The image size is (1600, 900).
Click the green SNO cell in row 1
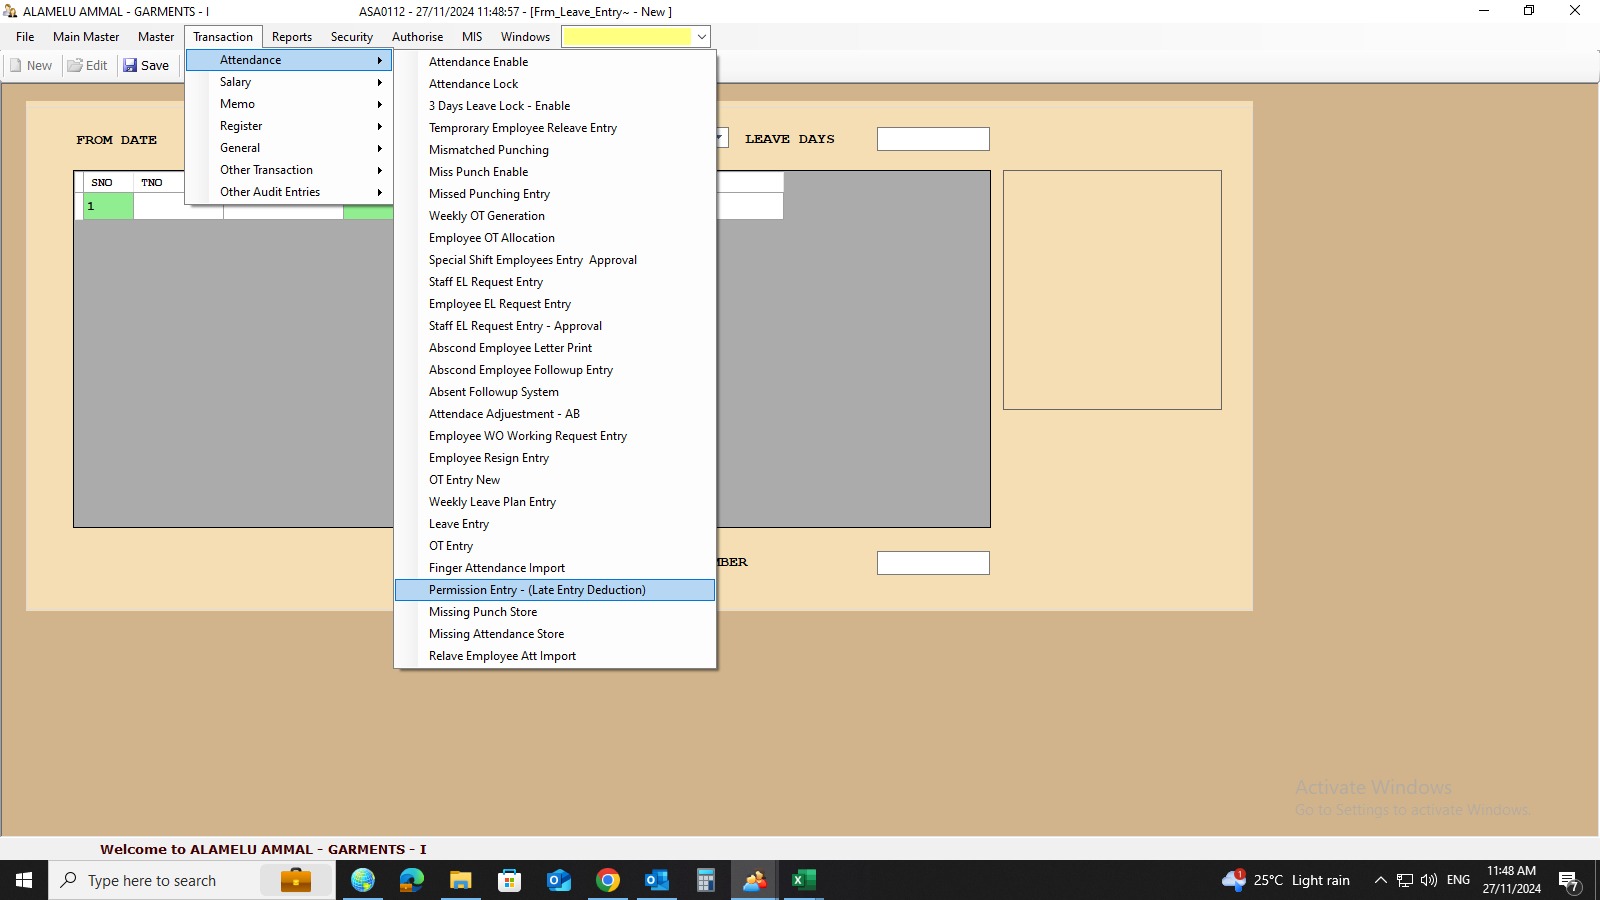click(x=108, y=206)
